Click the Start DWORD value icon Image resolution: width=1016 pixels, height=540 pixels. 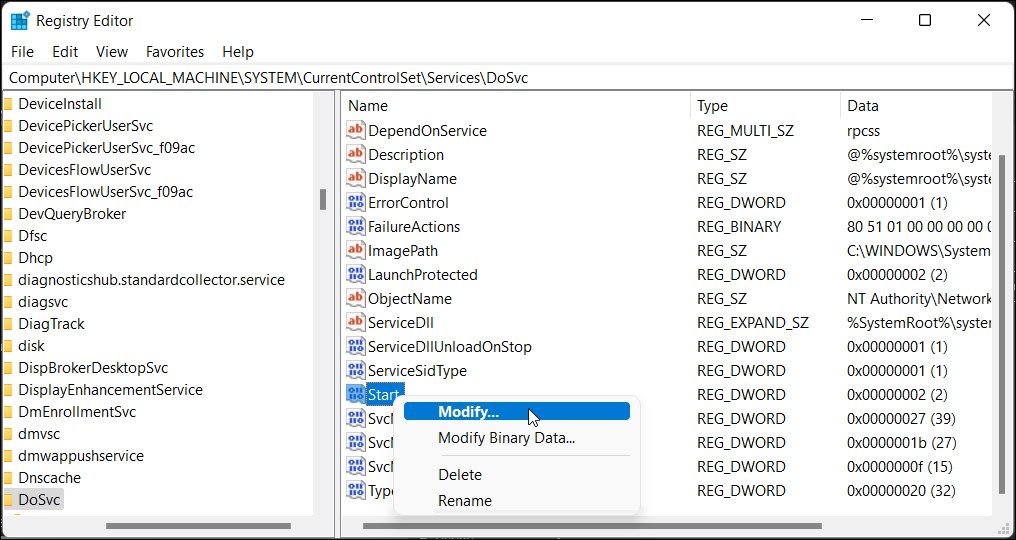[x=356, y=394]
